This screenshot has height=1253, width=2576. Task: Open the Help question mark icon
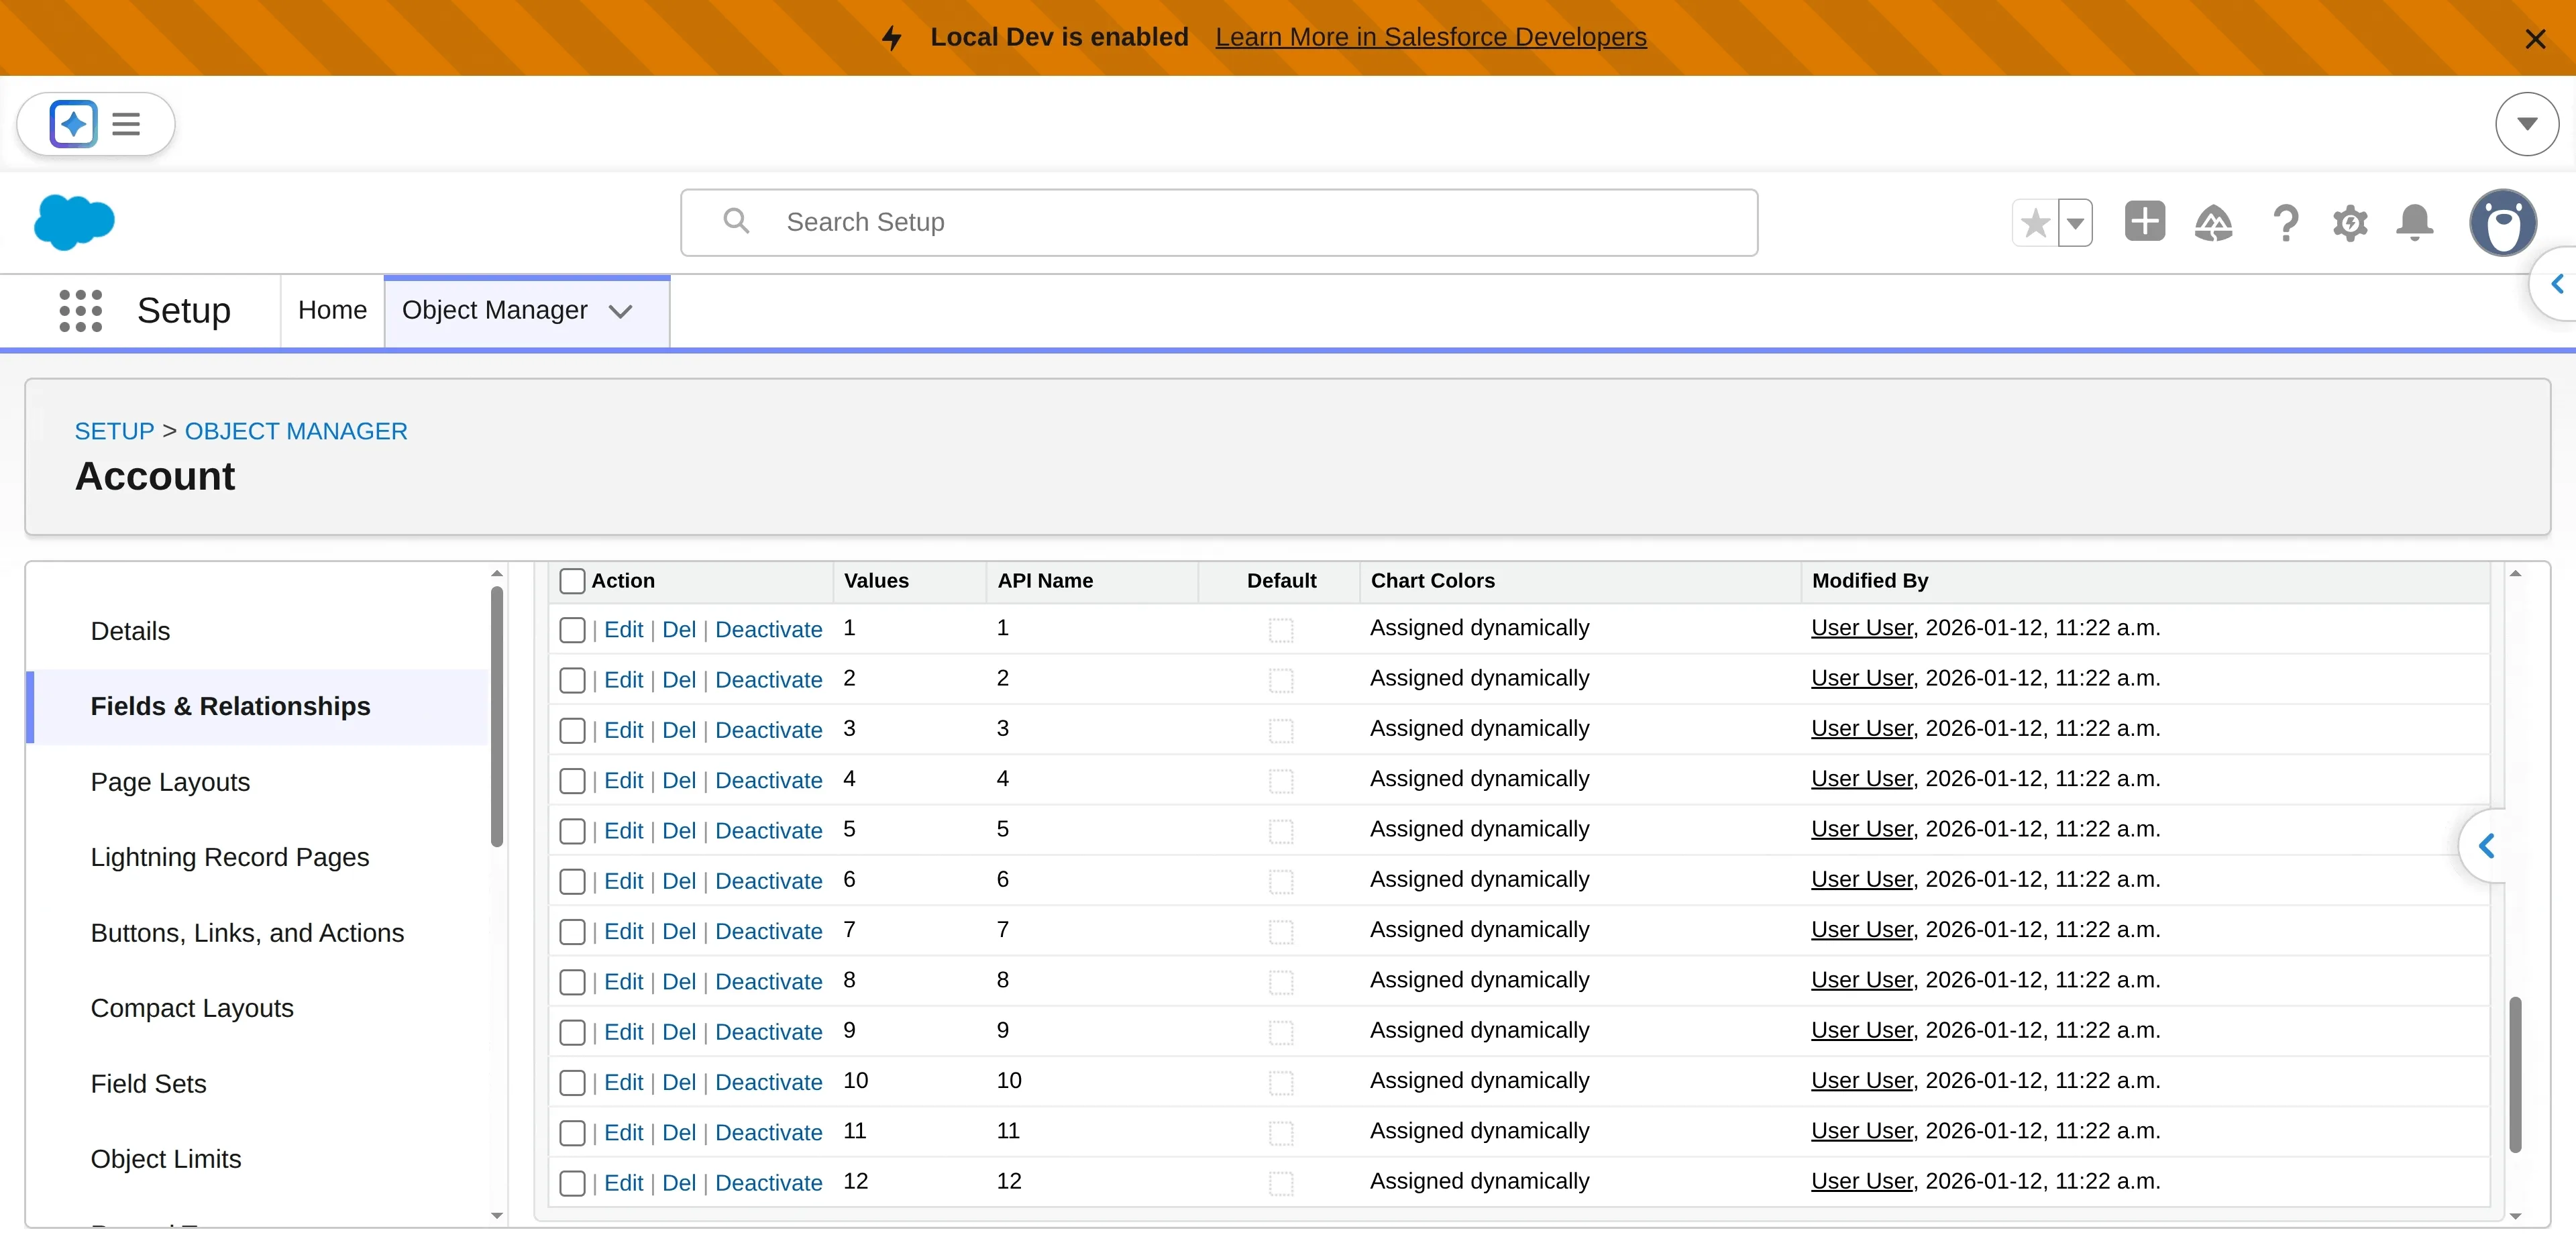point(2285,223)
